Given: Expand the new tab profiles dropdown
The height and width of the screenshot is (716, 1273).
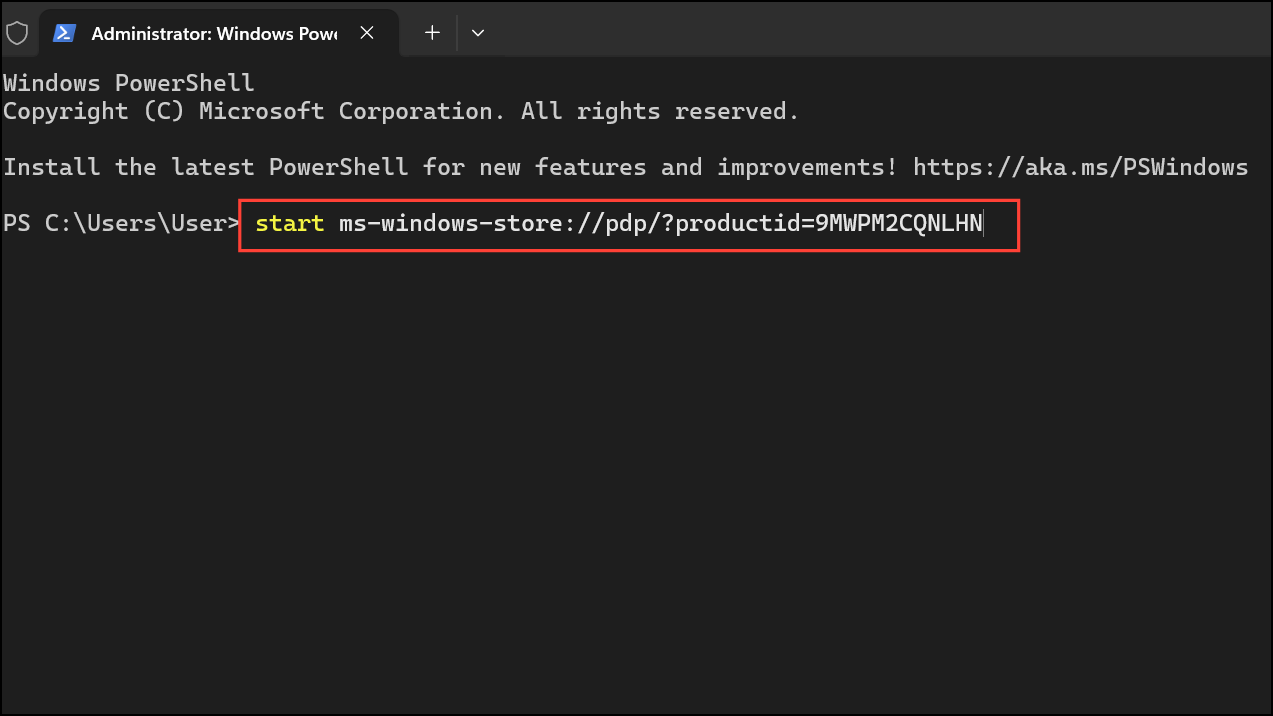Looking at the screenshot, I should coord(478,33).
